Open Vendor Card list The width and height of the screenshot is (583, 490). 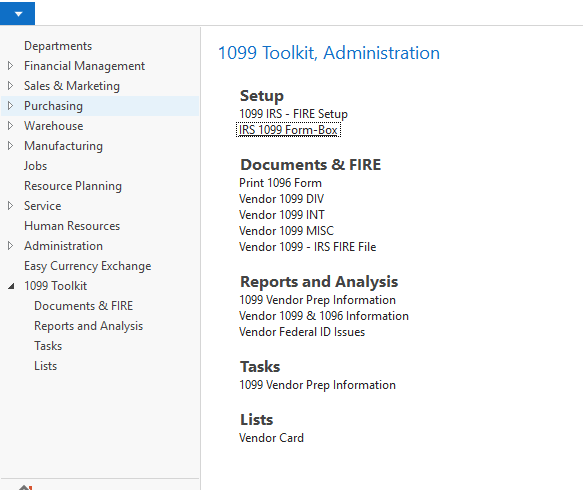[x=271, y=438]
